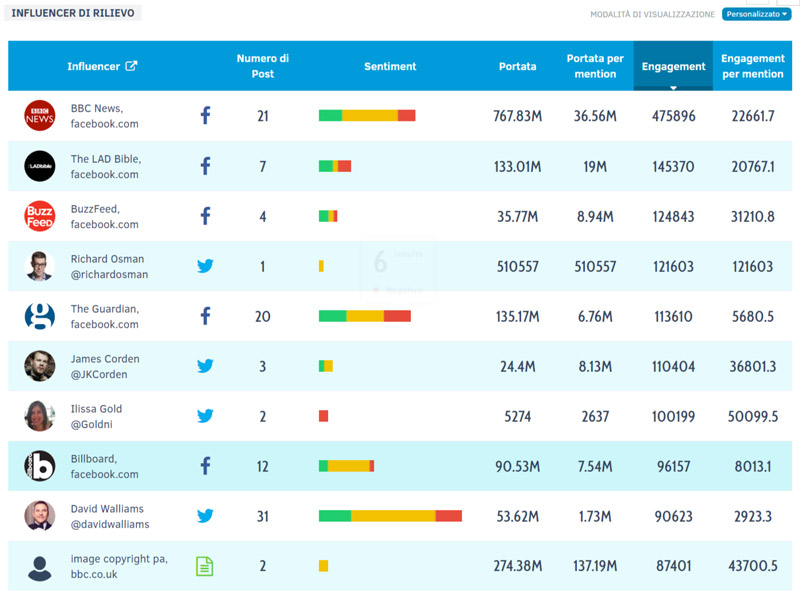Image resolution: width=800 pixels, height=606 pixels.
Task: Click The Guardian sentiment bar
Action: click(x=365, y=316)
